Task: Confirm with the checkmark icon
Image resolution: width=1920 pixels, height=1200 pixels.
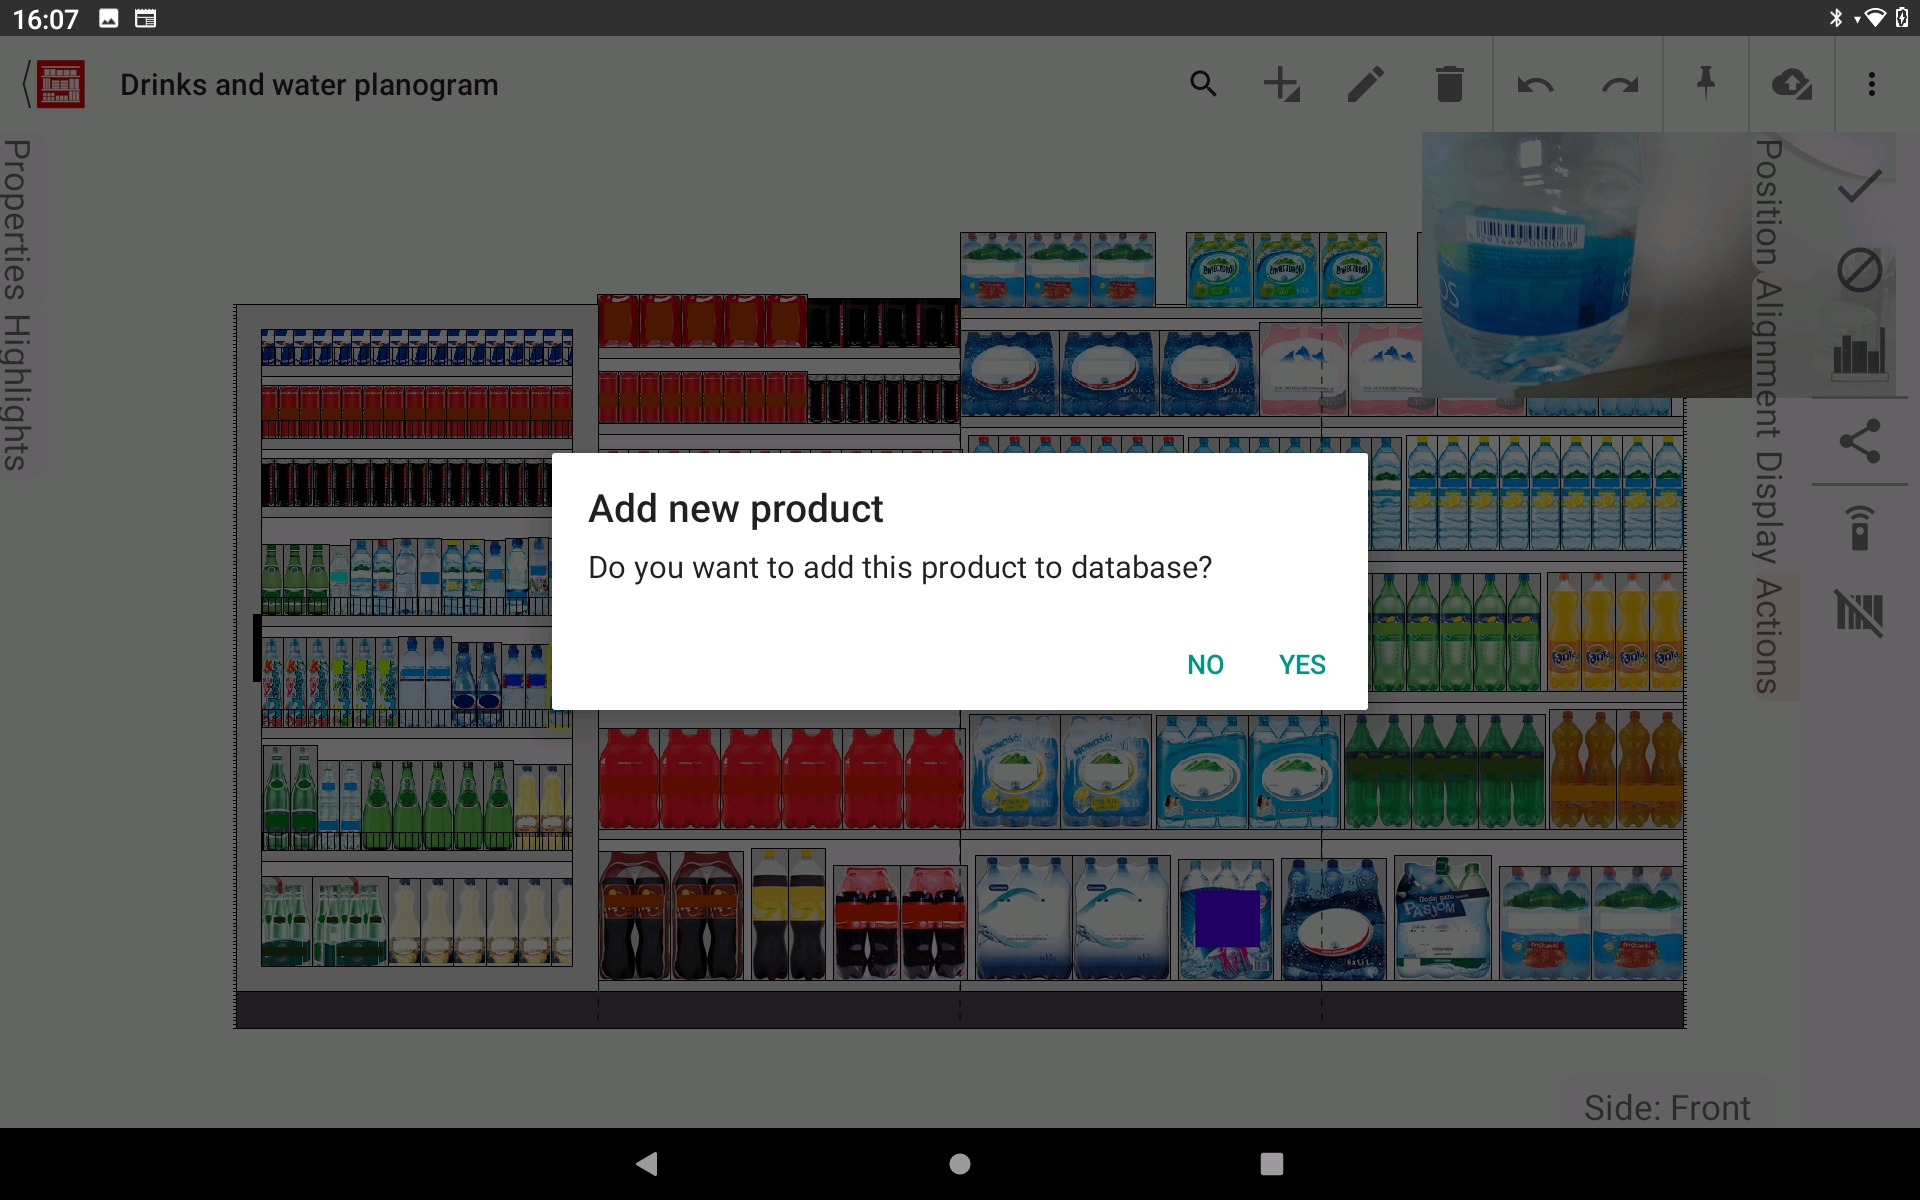Action: (x=1860, y=185)
